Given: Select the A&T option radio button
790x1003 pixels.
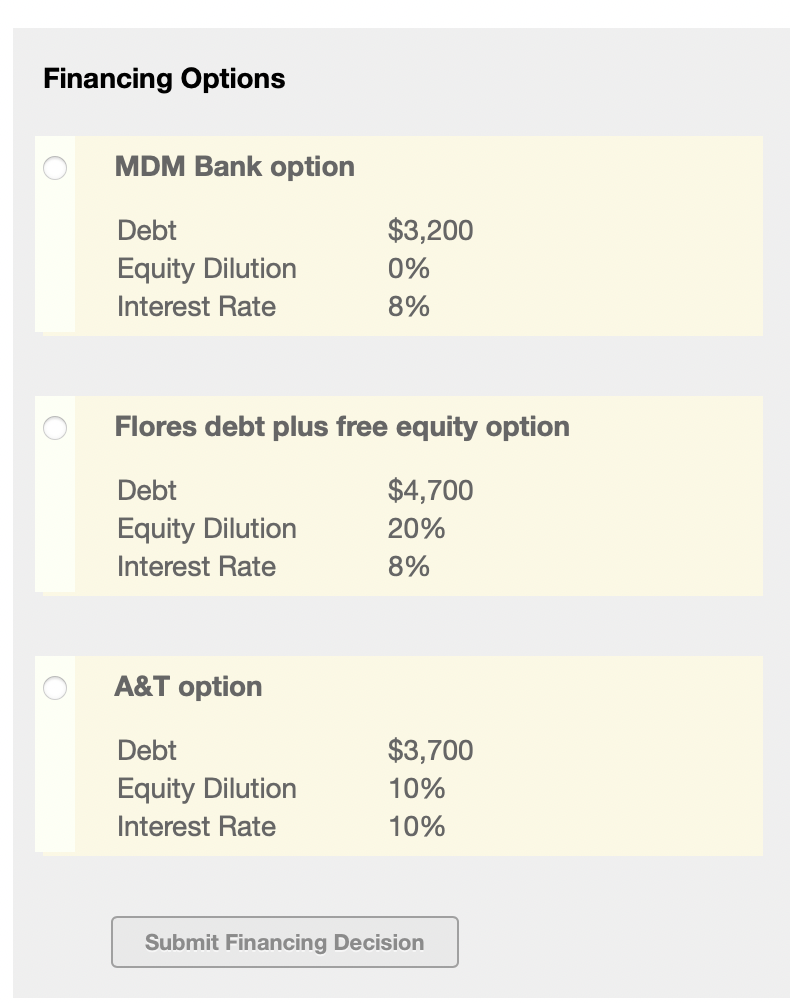Looking at the screenshot, I should (55, 688).
